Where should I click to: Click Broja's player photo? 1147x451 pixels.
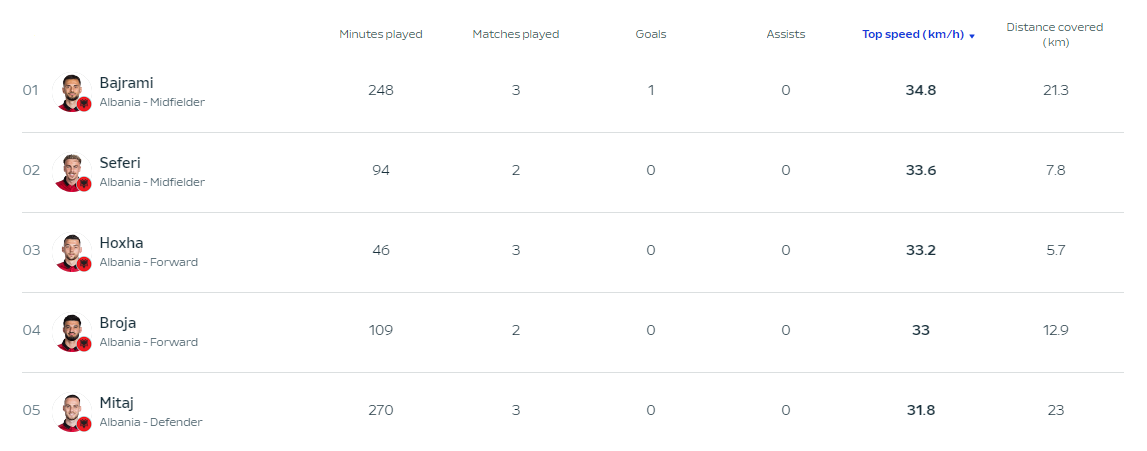(x=72, y=331)
